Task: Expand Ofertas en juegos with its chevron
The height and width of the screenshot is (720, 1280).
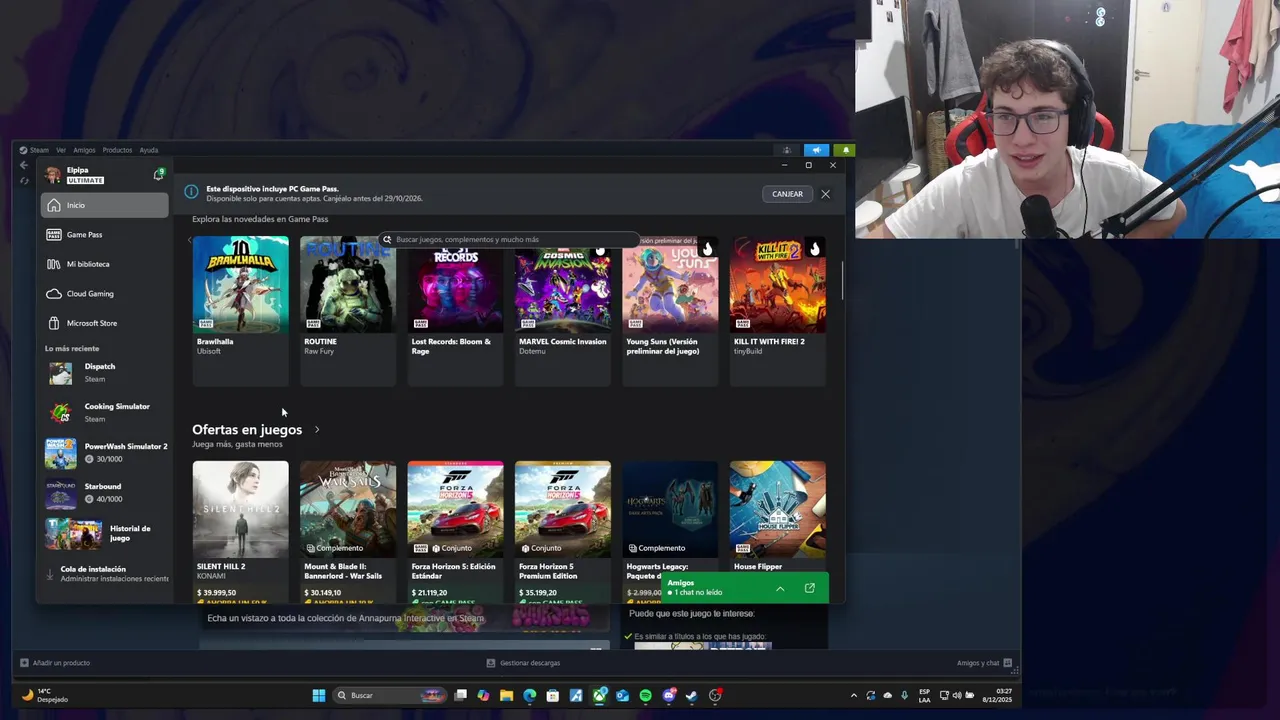Action: [x=317, y=430]
